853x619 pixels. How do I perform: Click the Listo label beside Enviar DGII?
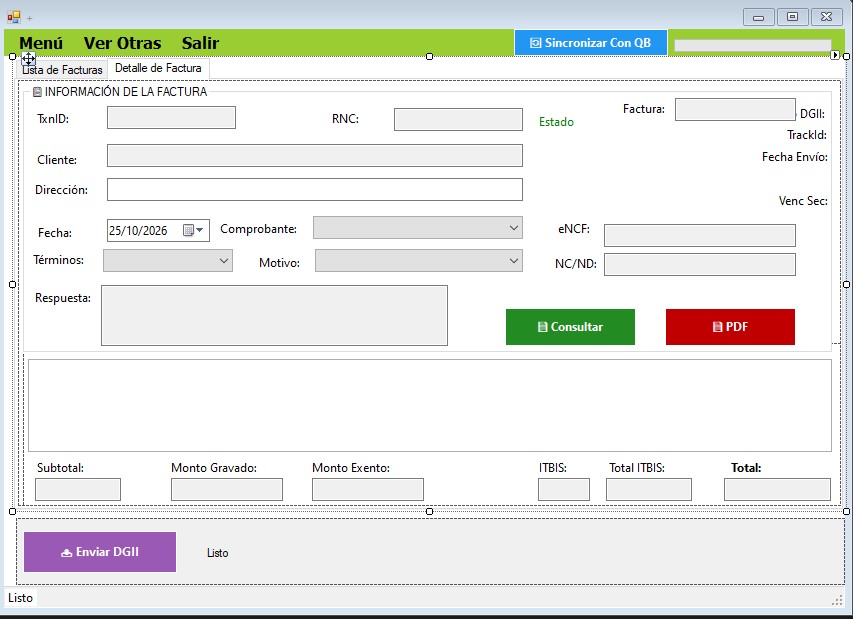(218, 553)
